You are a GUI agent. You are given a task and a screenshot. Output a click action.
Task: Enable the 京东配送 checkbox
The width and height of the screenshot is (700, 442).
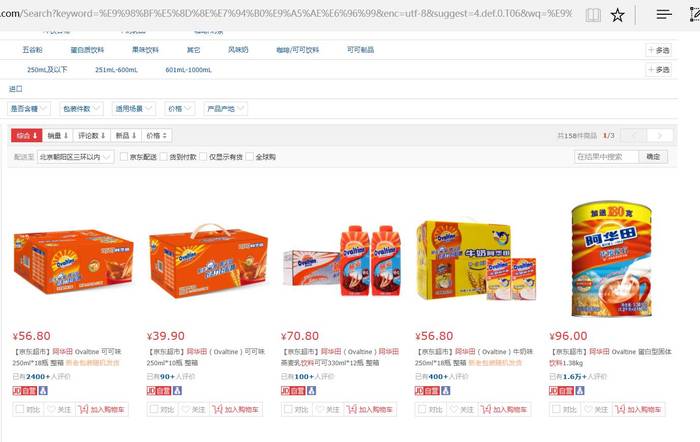click(124, 157)
